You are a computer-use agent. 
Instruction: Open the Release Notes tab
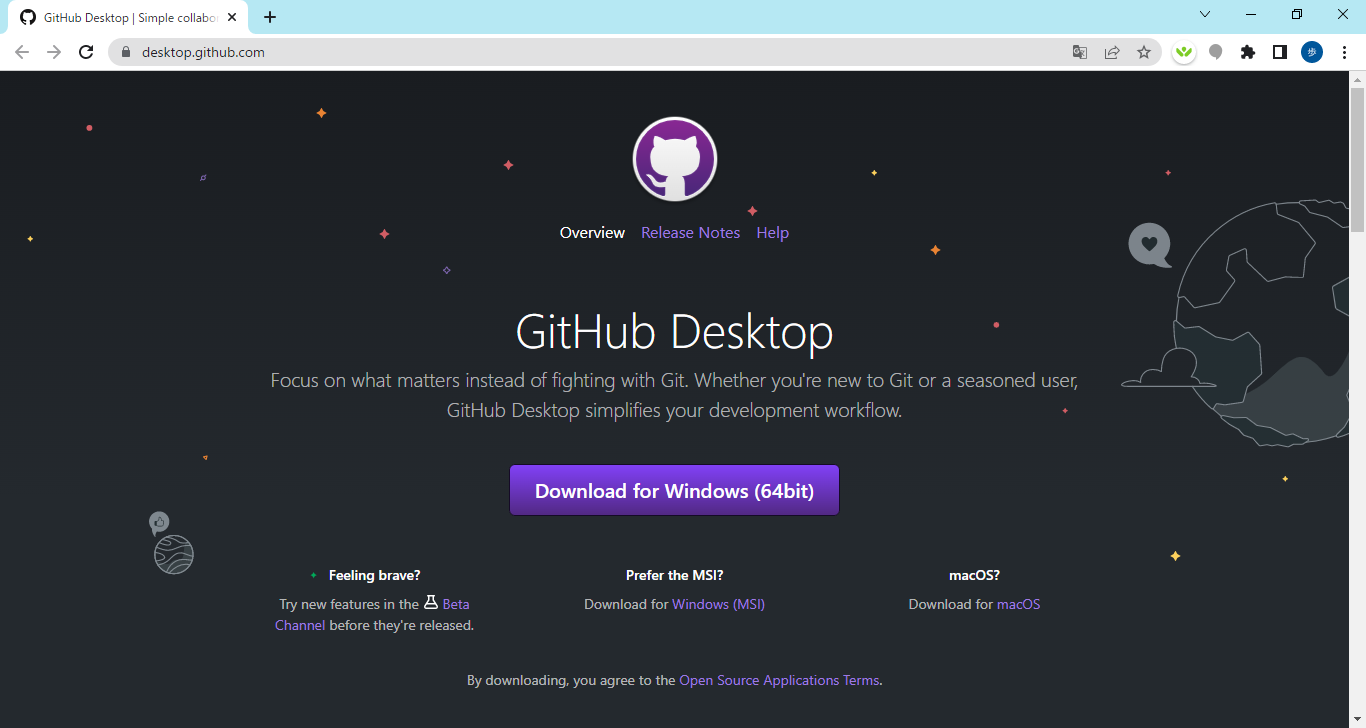tap(690, 233)
